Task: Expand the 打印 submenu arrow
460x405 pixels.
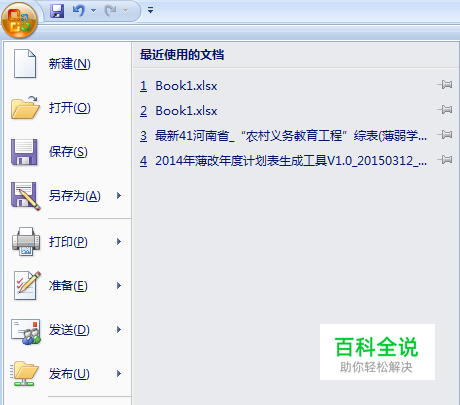Action: (x=119, y=241)
